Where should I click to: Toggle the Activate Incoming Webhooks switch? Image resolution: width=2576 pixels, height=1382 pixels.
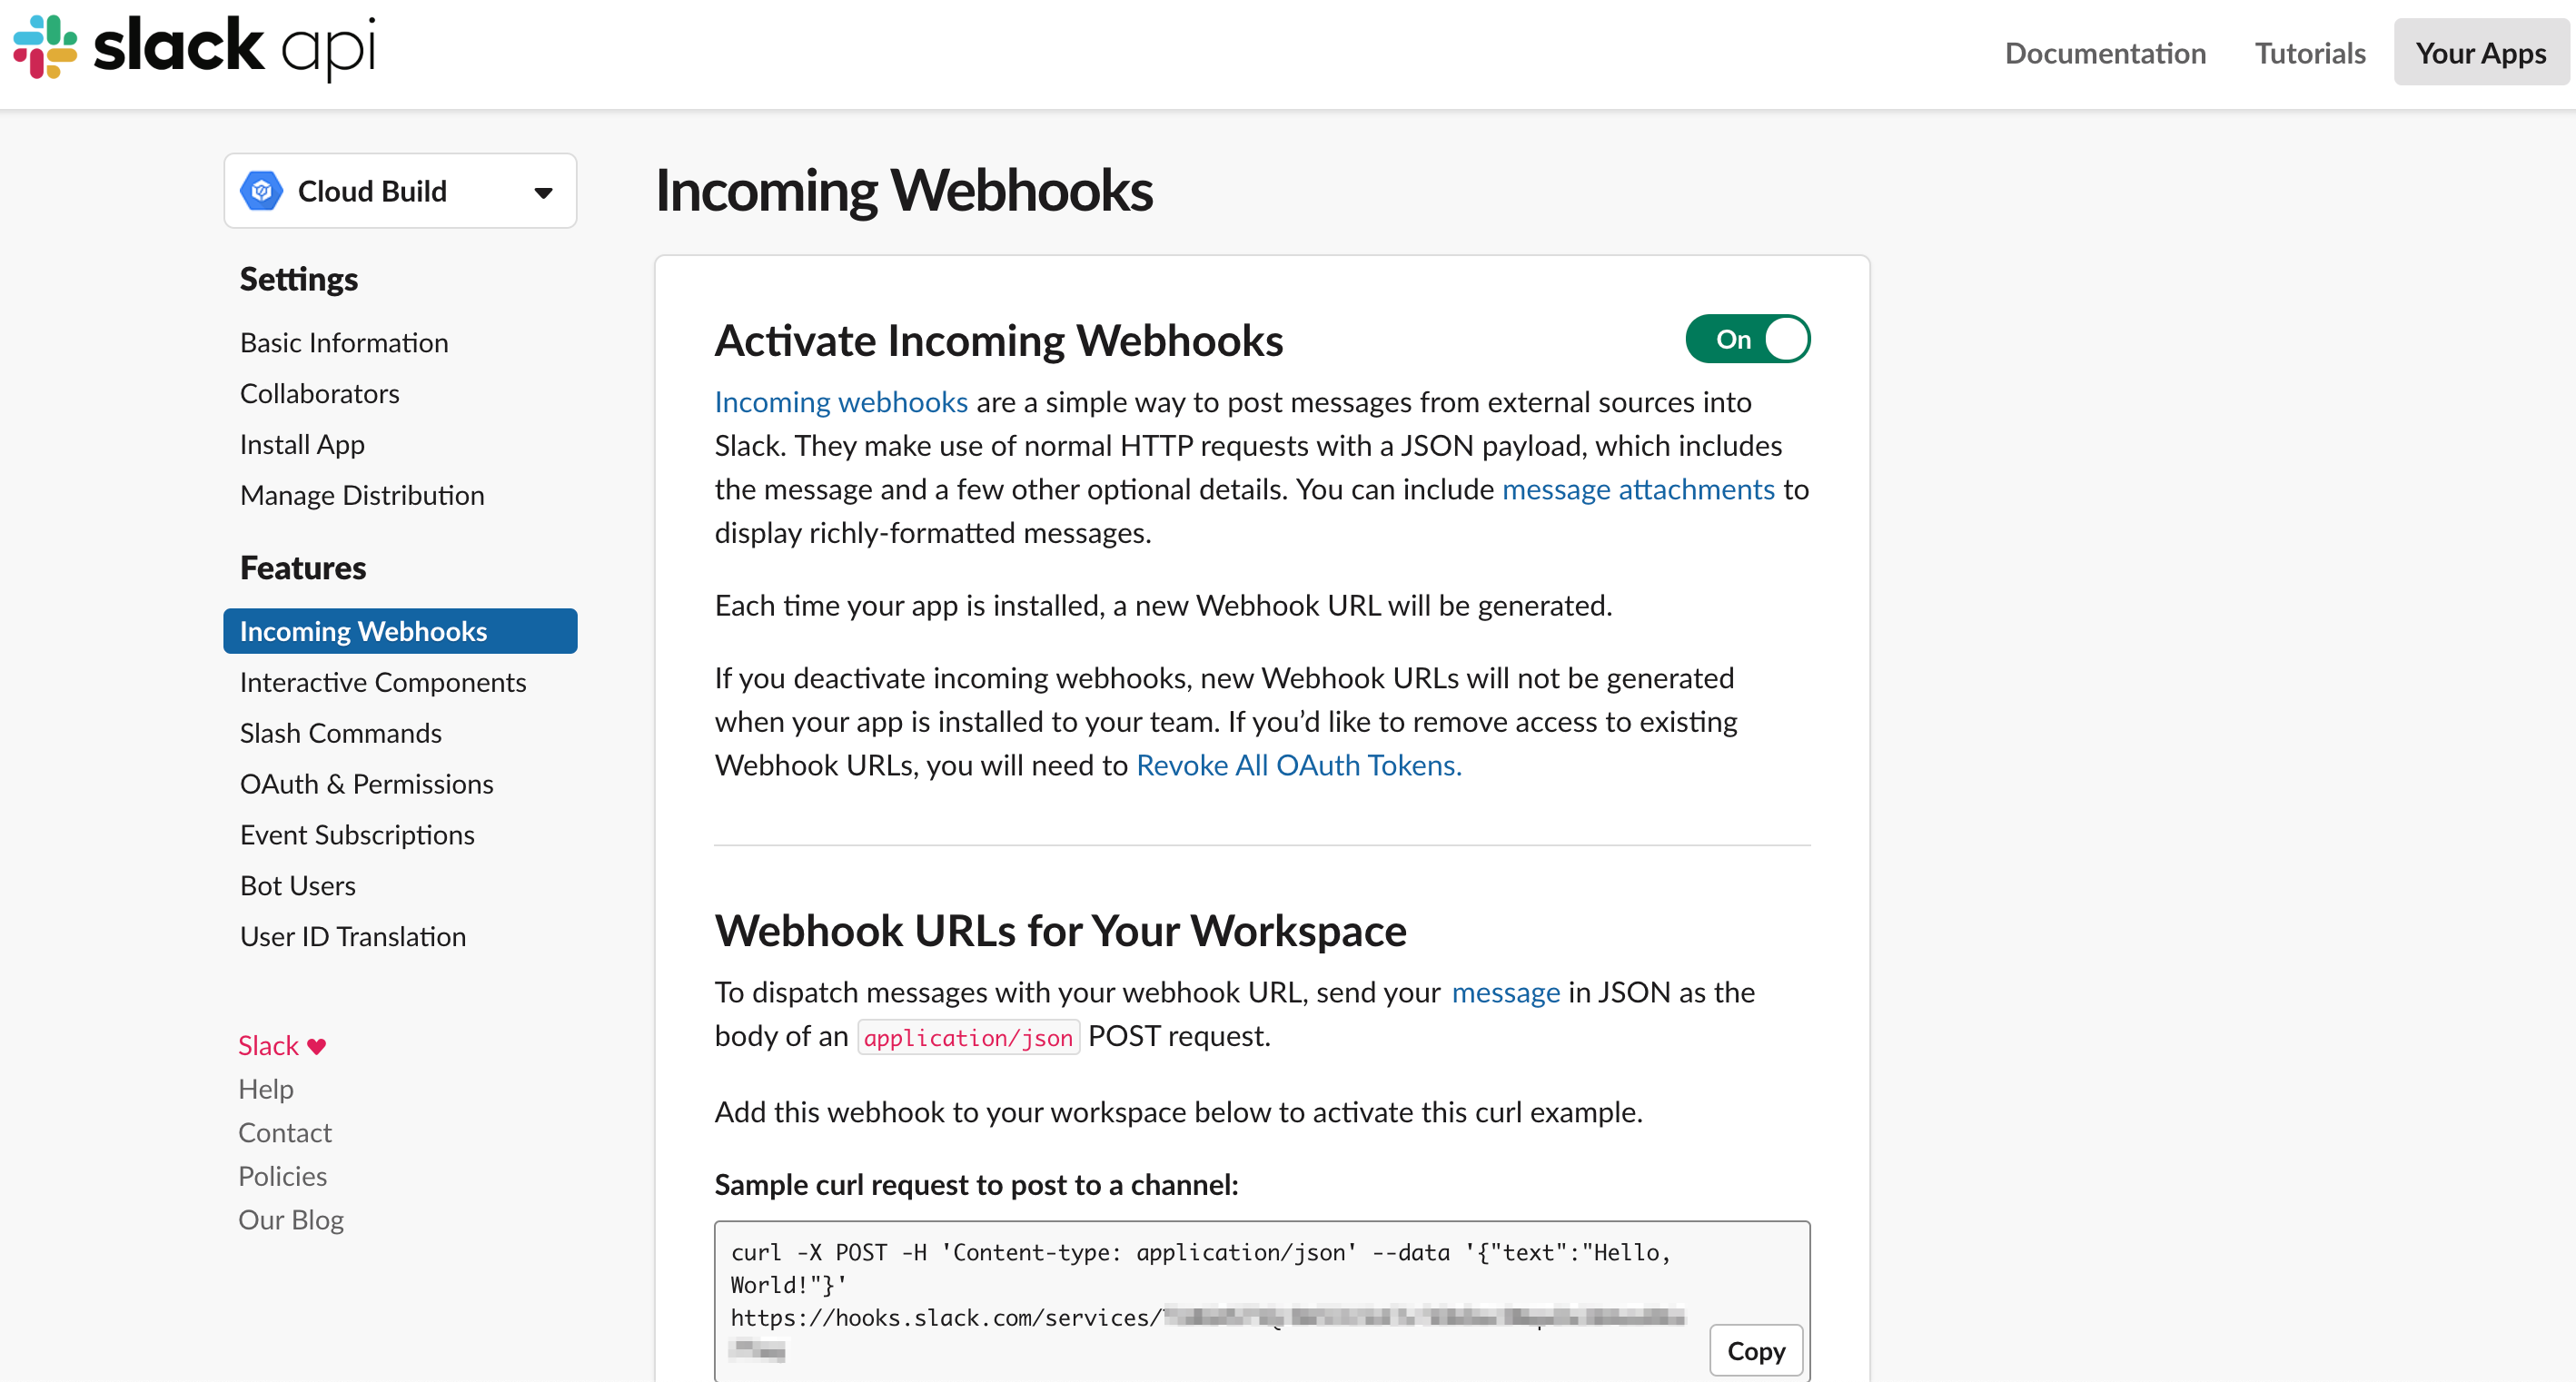pyautogui.click(x=1747, y=339)
